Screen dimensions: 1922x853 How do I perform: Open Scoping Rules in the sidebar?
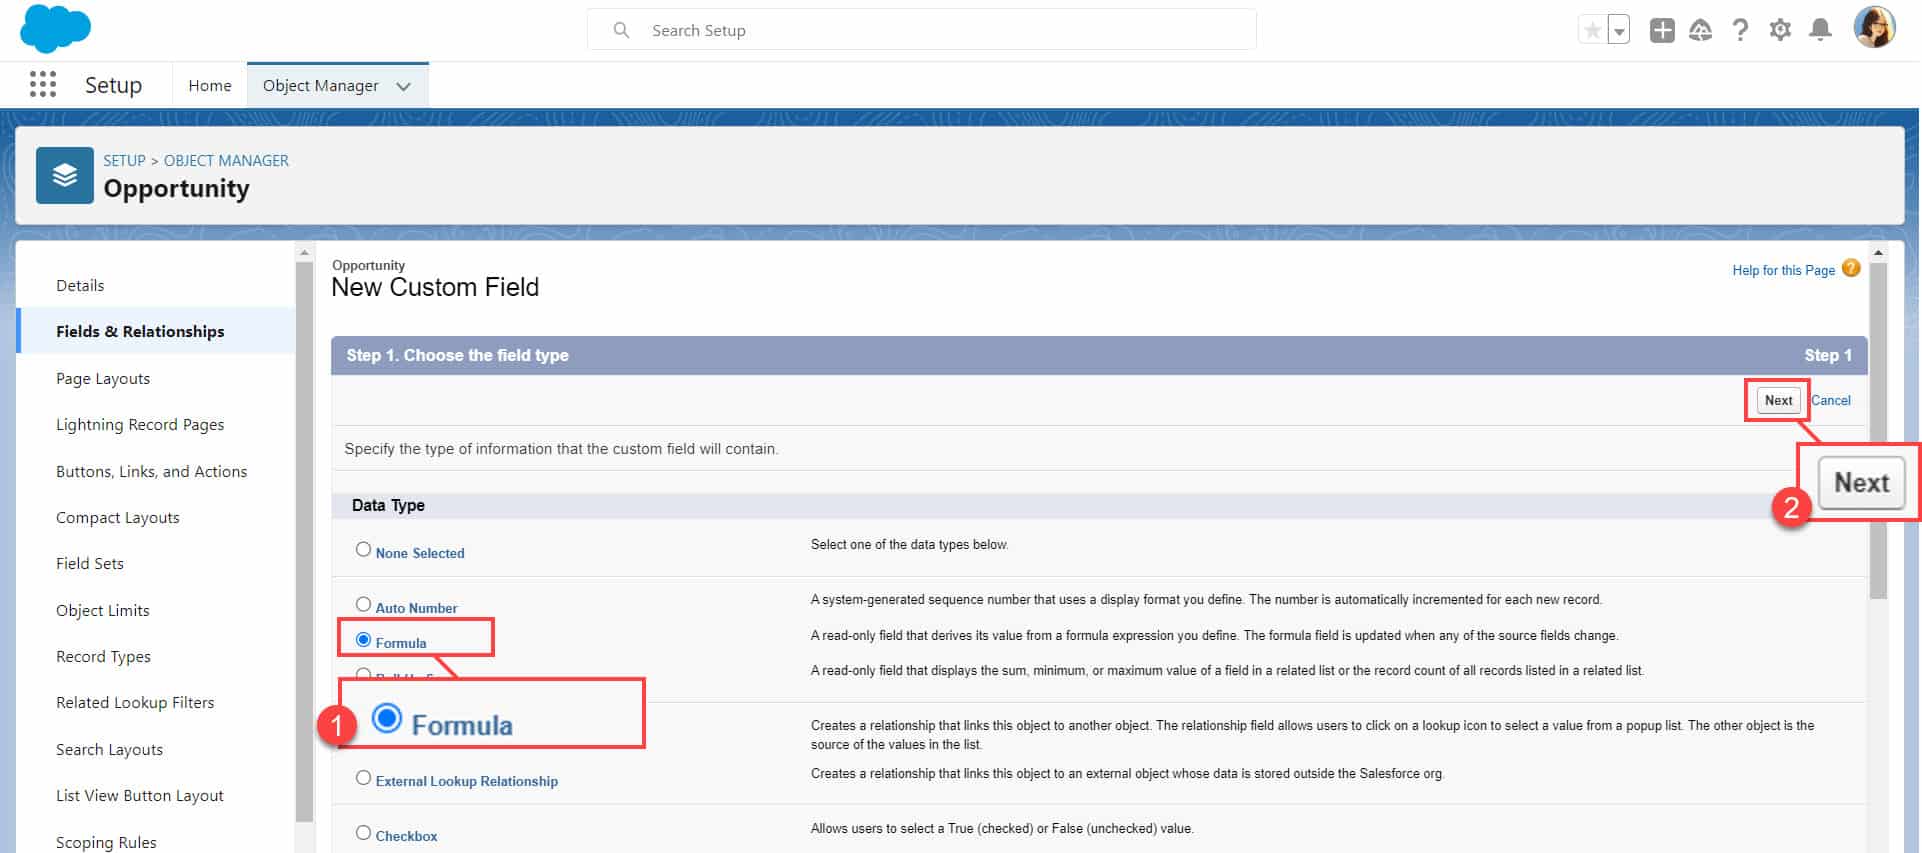tap(106, 841)
